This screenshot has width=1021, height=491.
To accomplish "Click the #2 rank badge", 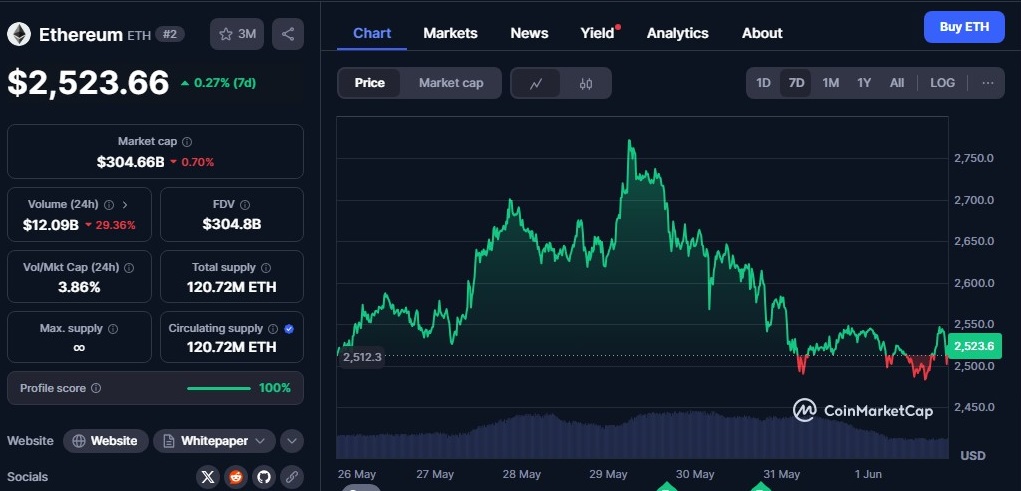I will [170, 35].
